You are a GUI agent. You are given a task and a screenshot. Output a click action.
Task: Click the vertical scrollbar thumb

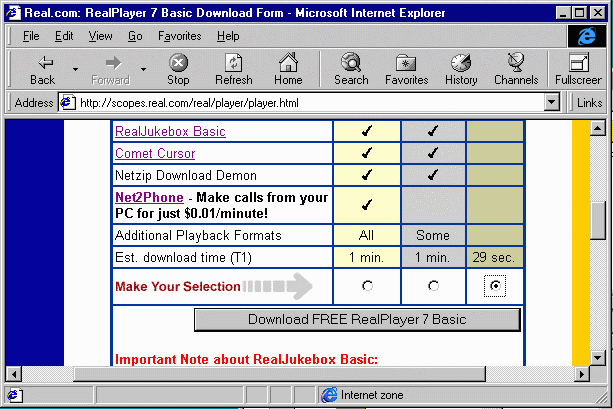coord(598,221)
